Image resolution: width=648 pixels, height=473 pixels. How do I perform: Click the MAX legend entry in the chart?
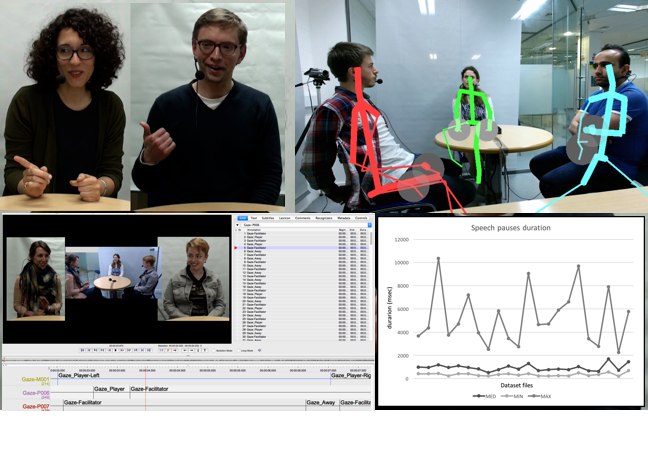tap(539, 396)
